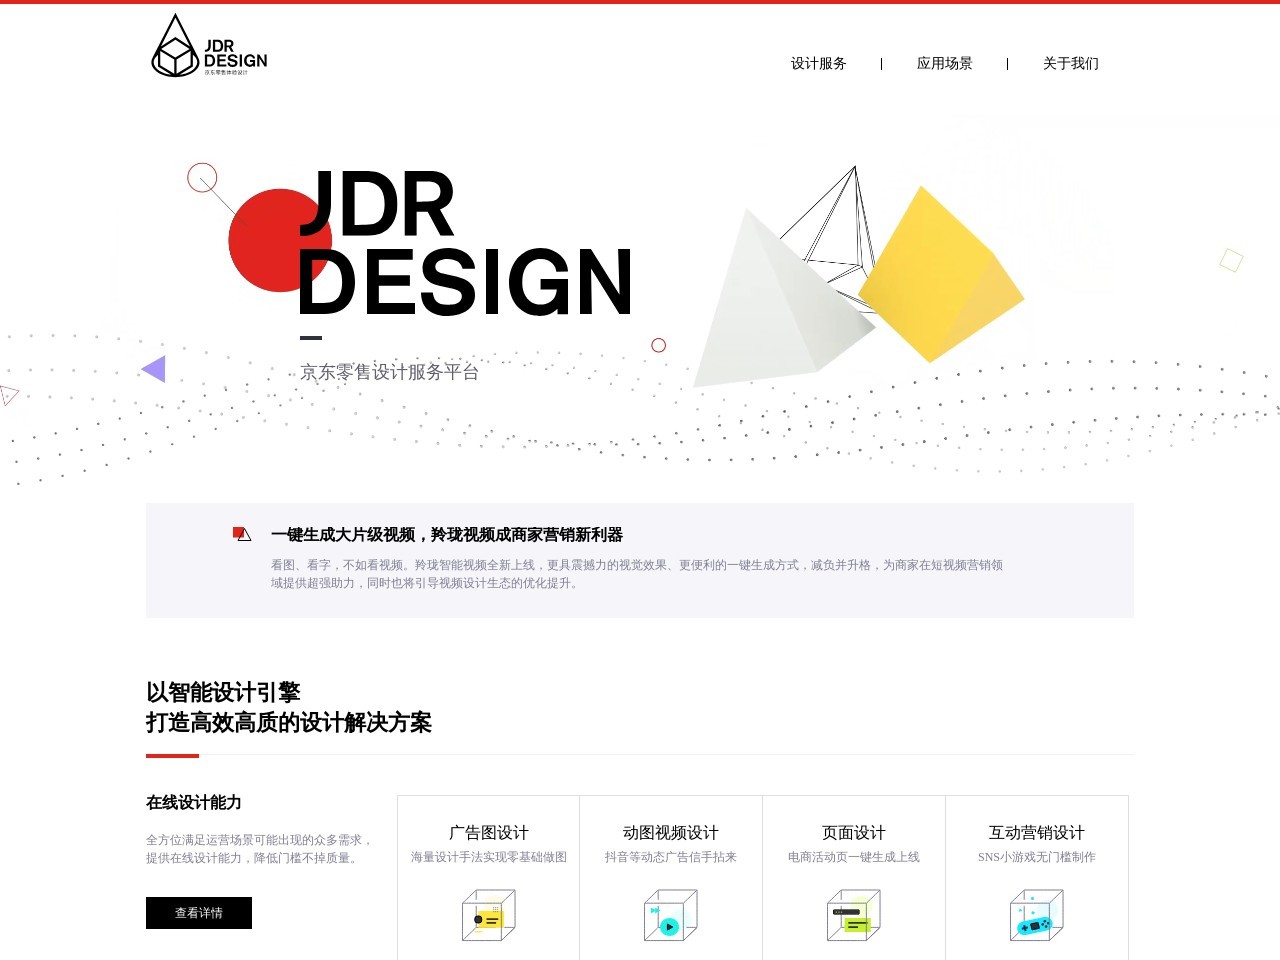Click the yellow 3D cube hero graphic

940,275
